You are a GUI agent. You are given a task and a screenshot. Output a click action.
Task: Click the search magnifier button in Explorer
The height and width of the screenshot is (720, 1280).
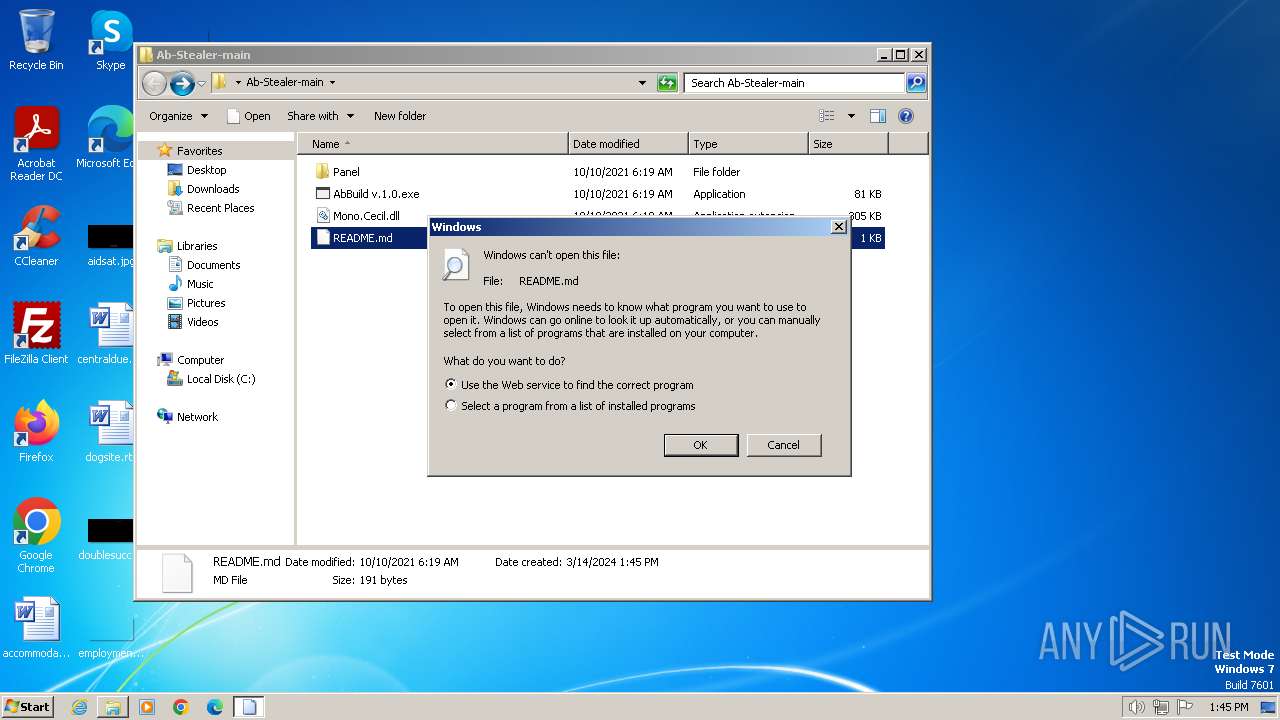(x=915, y=83)
